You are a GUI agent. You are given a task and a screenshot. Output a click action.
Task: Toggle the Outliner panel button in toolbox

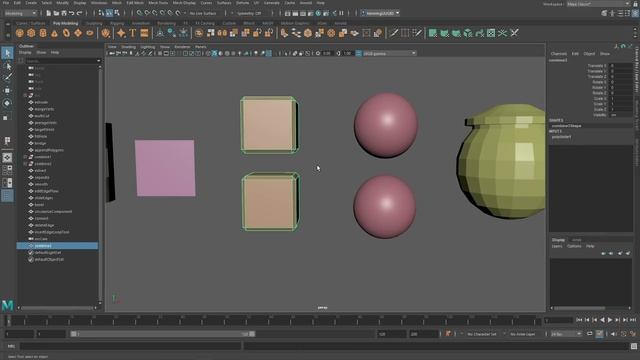pyautogui.click(x=7, y=196)
